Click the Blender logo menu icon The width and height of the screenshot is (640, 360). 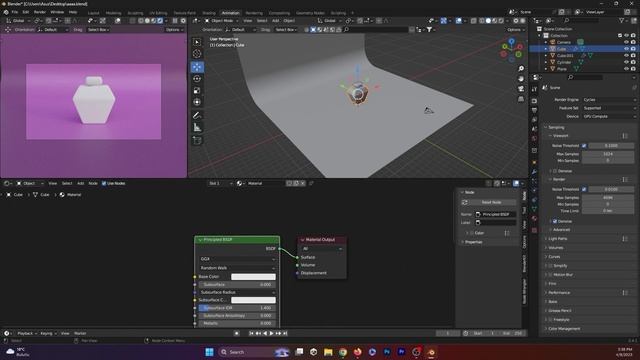tap(6, 12)
